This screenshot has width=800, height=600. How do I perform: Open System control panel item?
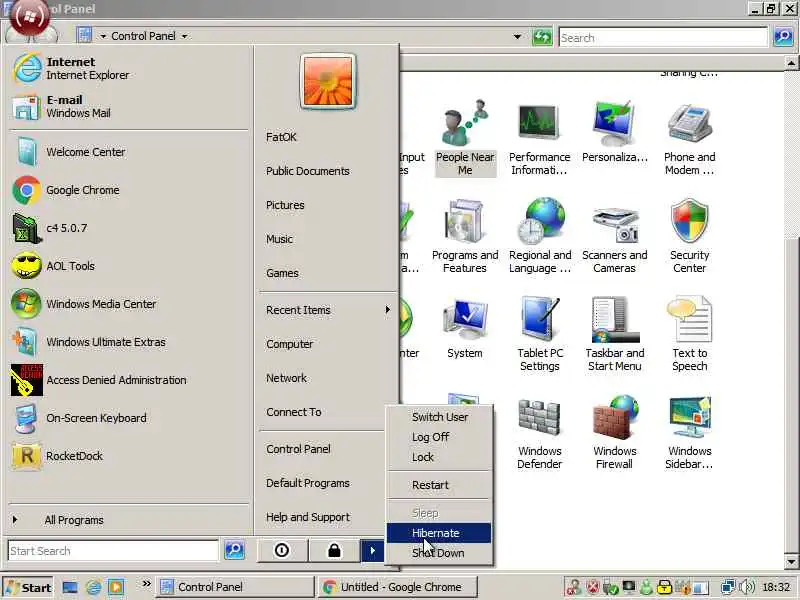(465, 328)
